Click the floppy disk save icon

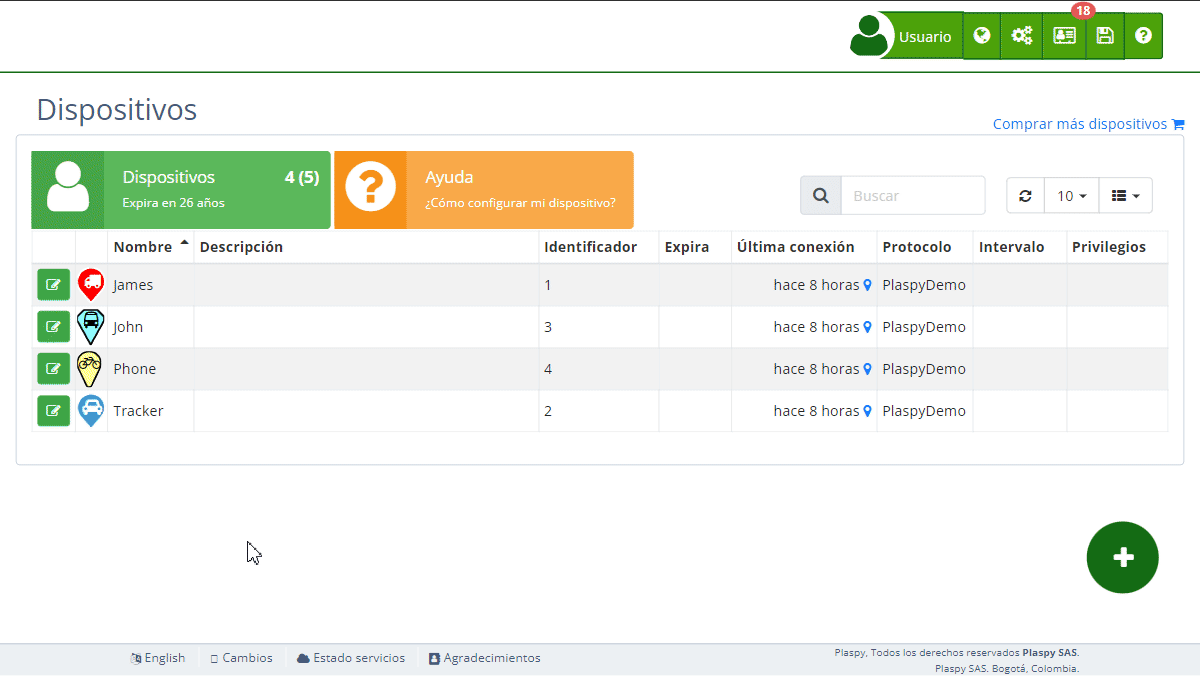tap(1105, 36)
